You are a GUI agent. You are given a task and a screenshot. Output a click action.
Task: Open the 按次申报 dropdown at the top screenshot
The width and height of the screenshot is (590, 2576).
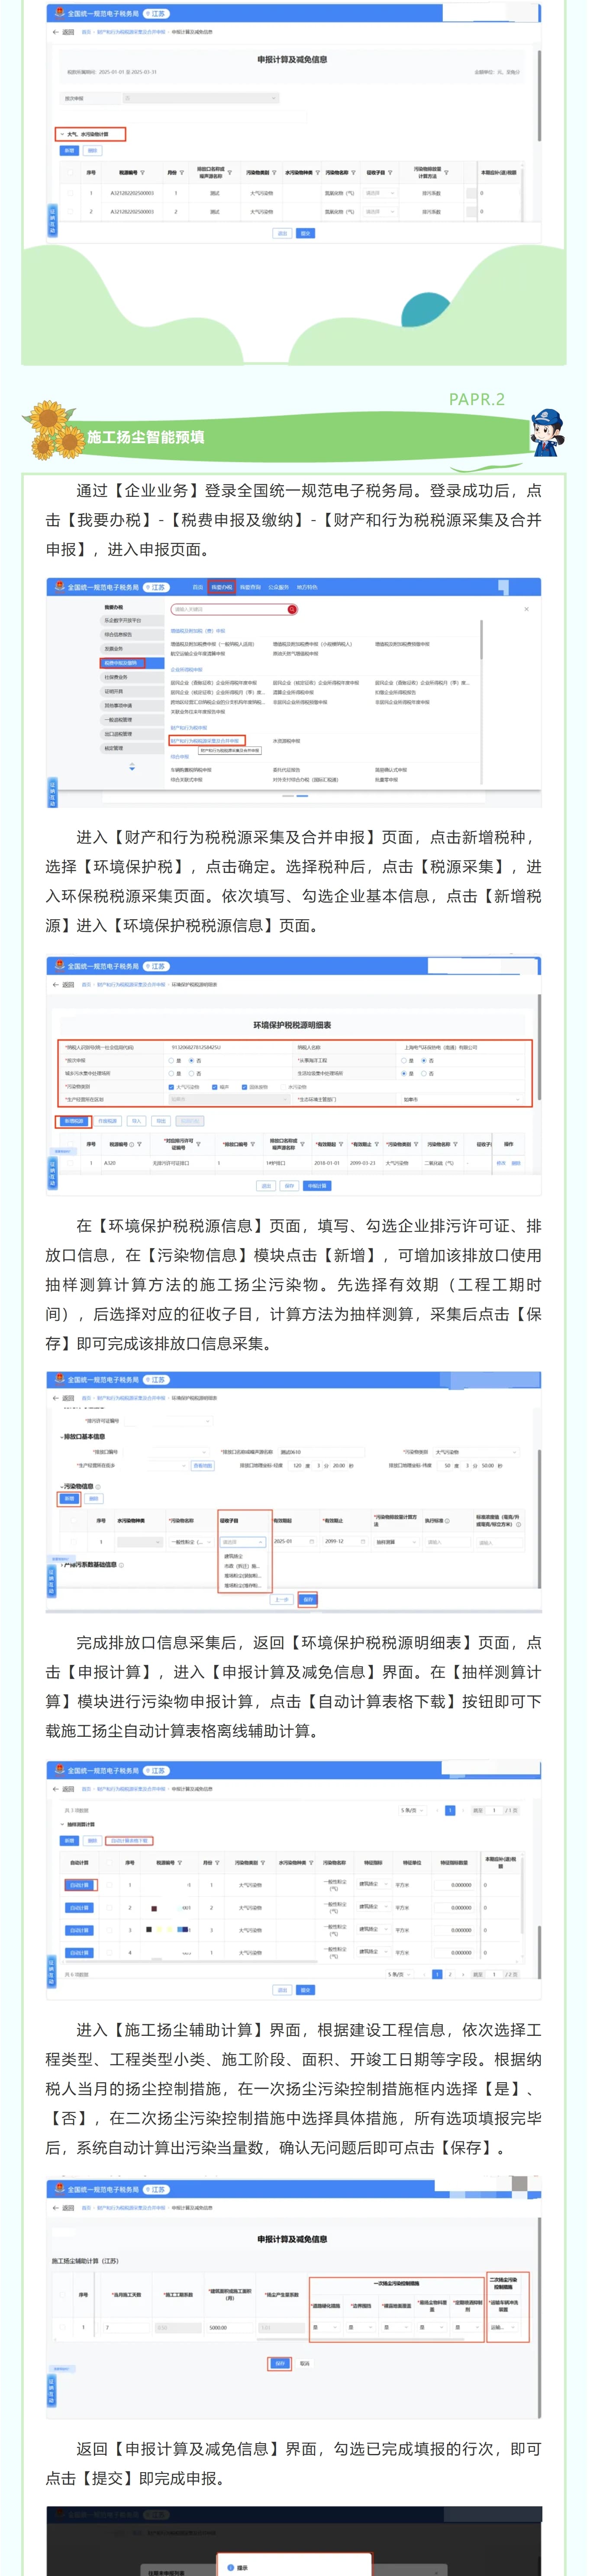[x=200, y=98]
